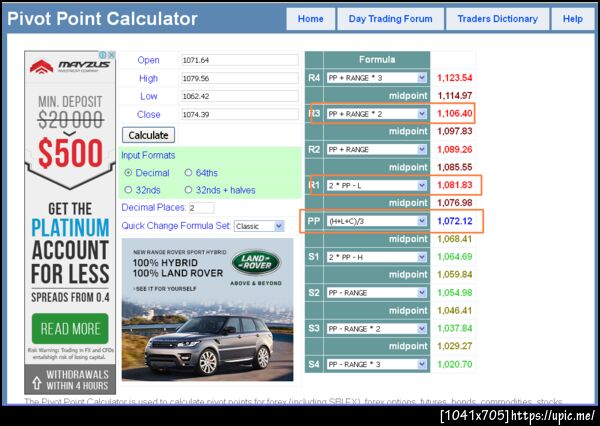Viewport: 600px width, 426px height.
Task: Click the R3 value 1,106.40
Action: pos(455,114)
